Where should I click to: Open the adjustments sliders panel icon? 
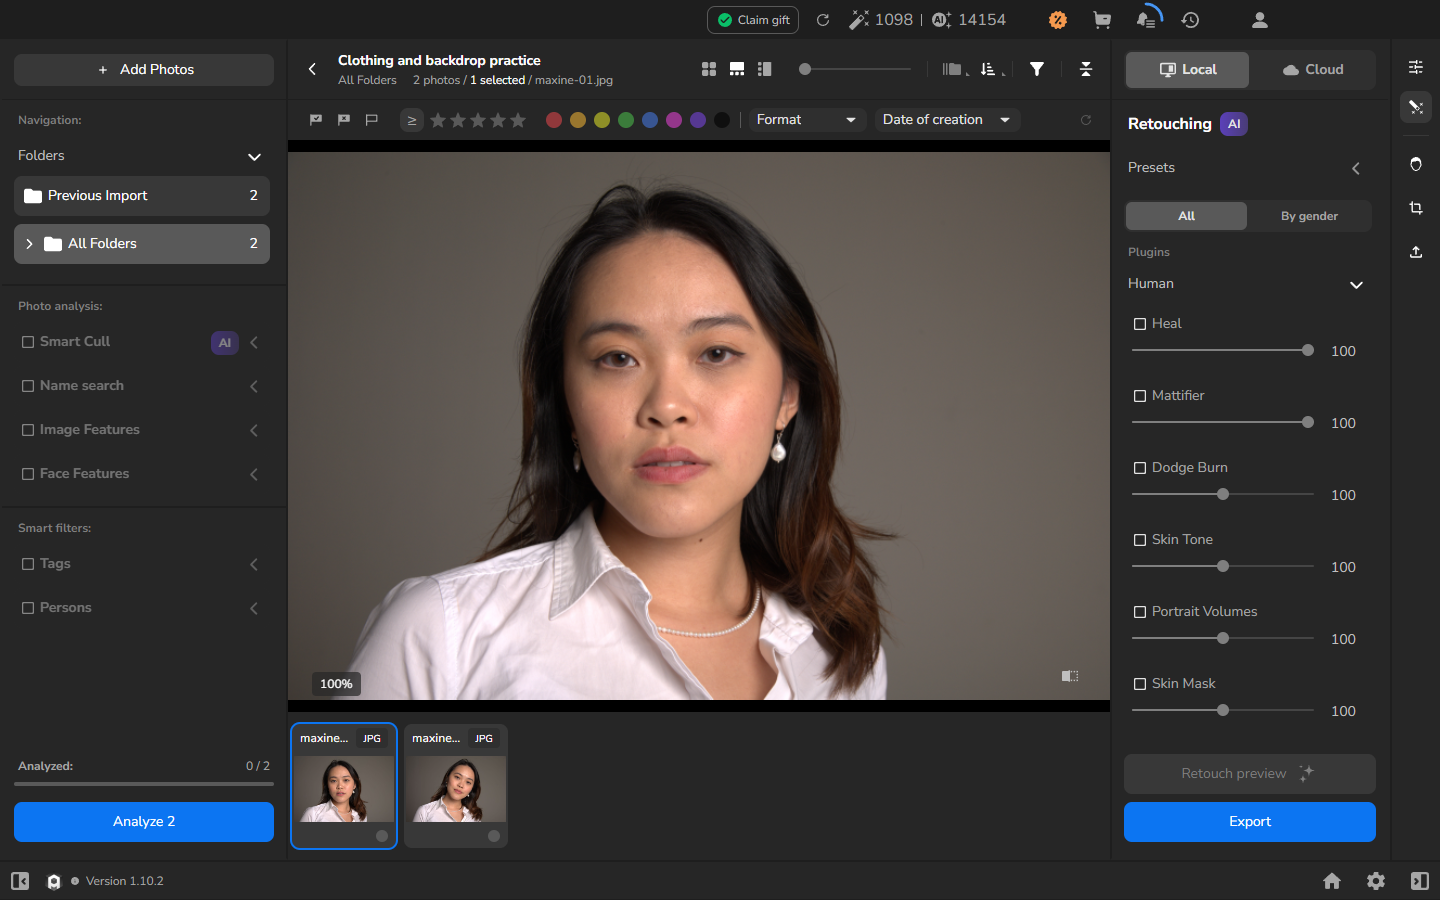point(1416,67)
